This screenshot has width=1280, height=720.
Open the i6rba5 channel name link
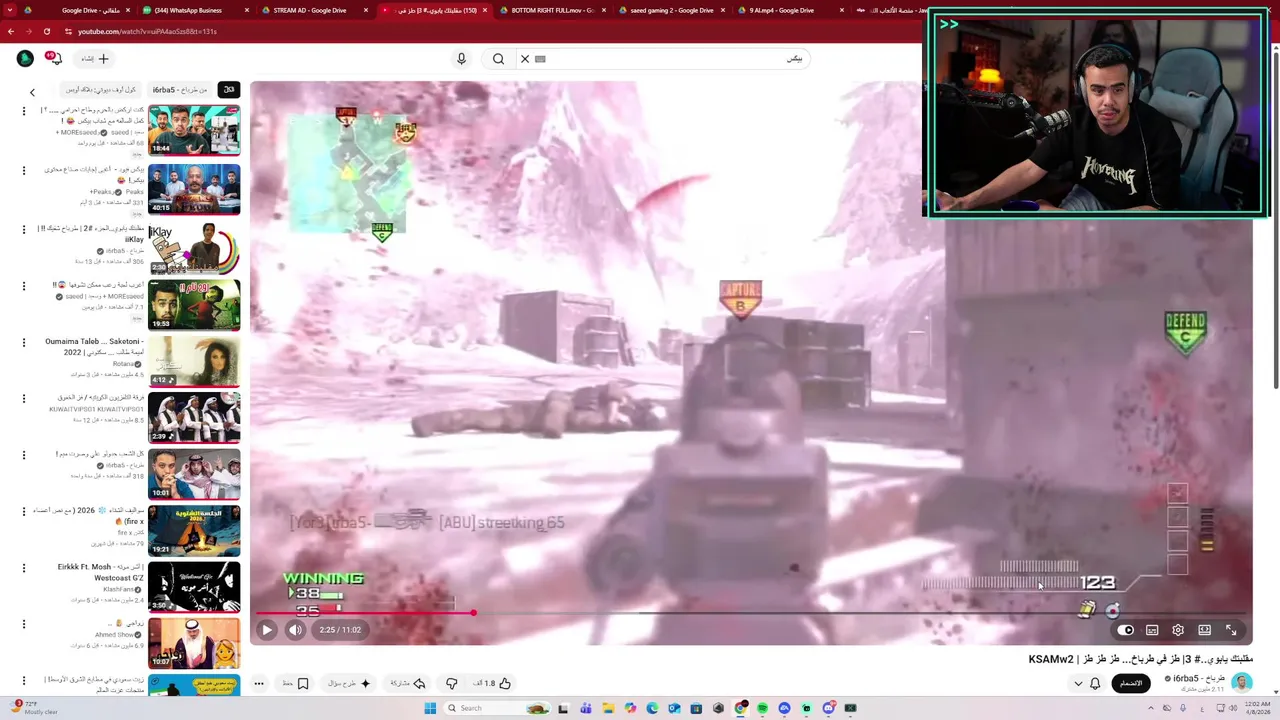pyautogui.click(x=1197, y=678)
